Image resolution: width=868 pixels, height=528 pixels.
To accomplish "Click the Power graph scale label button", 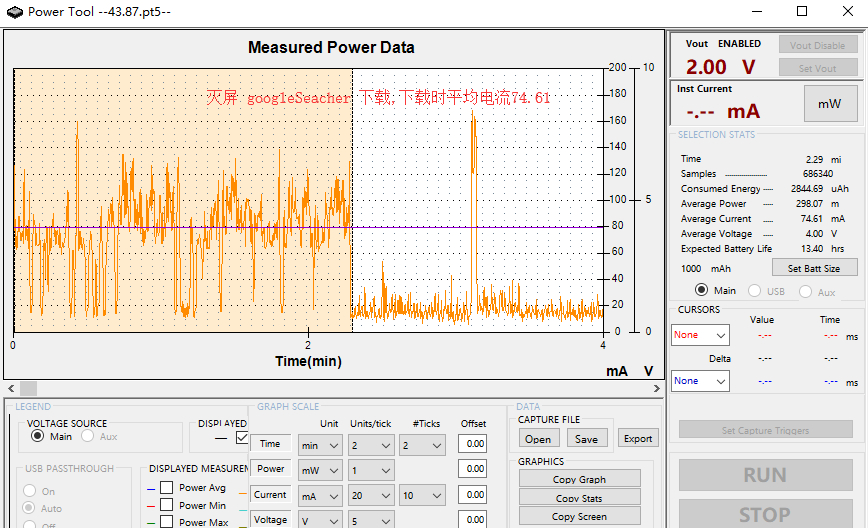I will pyautogui.click(x=271, y=469).
